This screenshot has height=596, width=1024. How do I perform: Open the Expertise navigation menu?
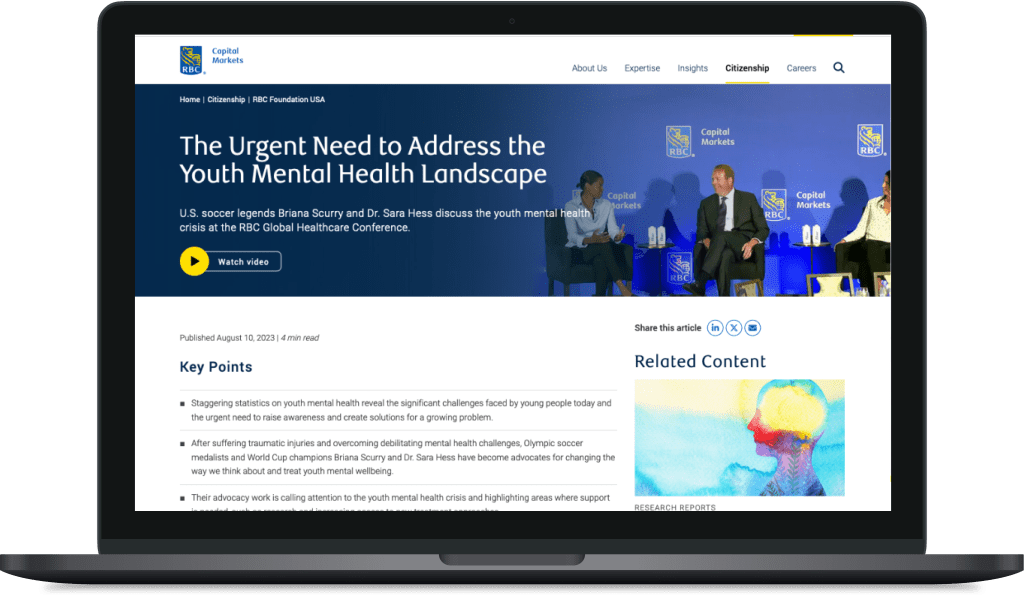pos(642,69)
